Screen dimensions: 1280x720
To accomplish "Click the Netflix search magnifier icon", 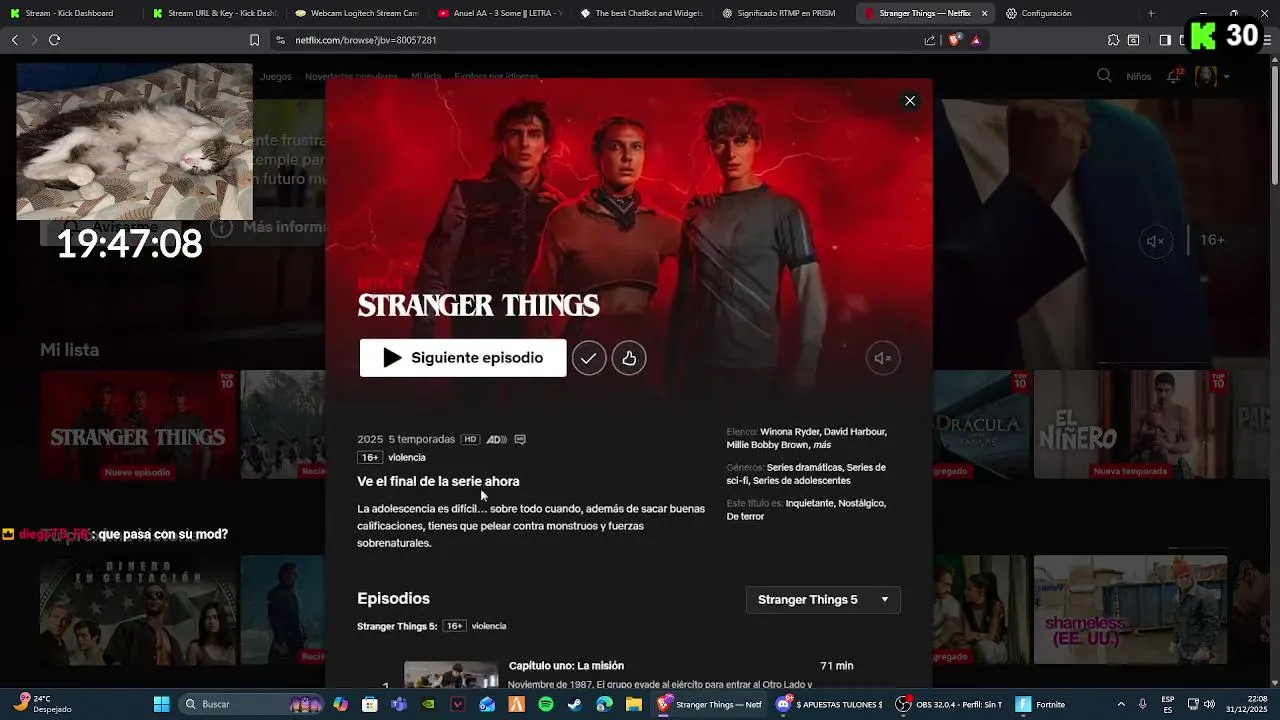I will point(1104,76).
